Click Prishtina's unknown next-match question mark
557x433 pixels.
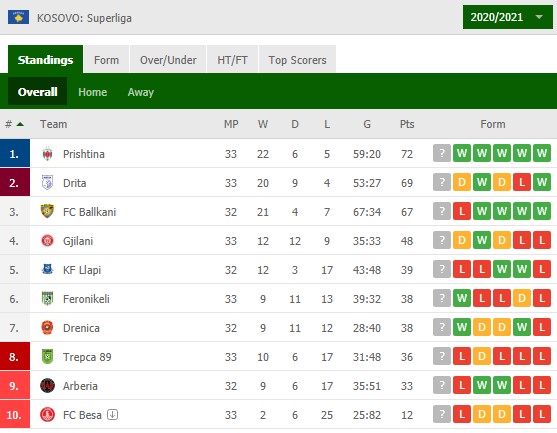(442, 153)
